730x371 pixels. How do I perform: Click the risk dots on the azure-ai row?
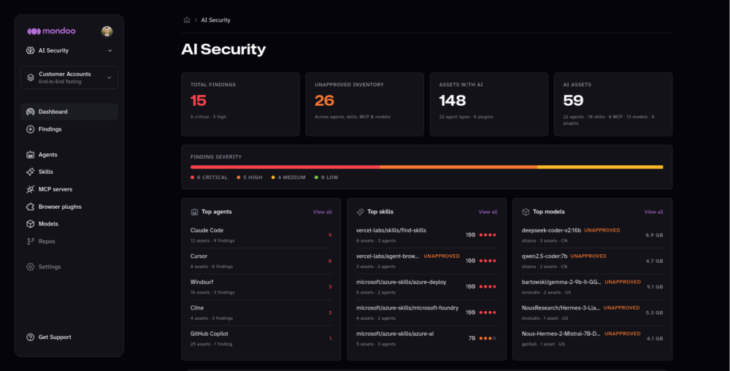[x=488, y=338]
